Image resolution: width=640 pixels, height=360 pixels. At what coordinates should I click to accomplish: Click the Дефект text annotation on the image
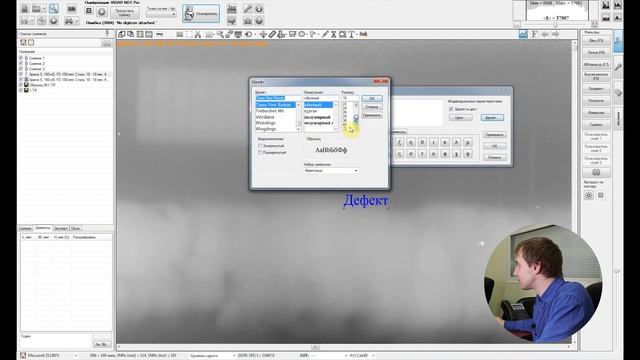[x=366, y=200]
